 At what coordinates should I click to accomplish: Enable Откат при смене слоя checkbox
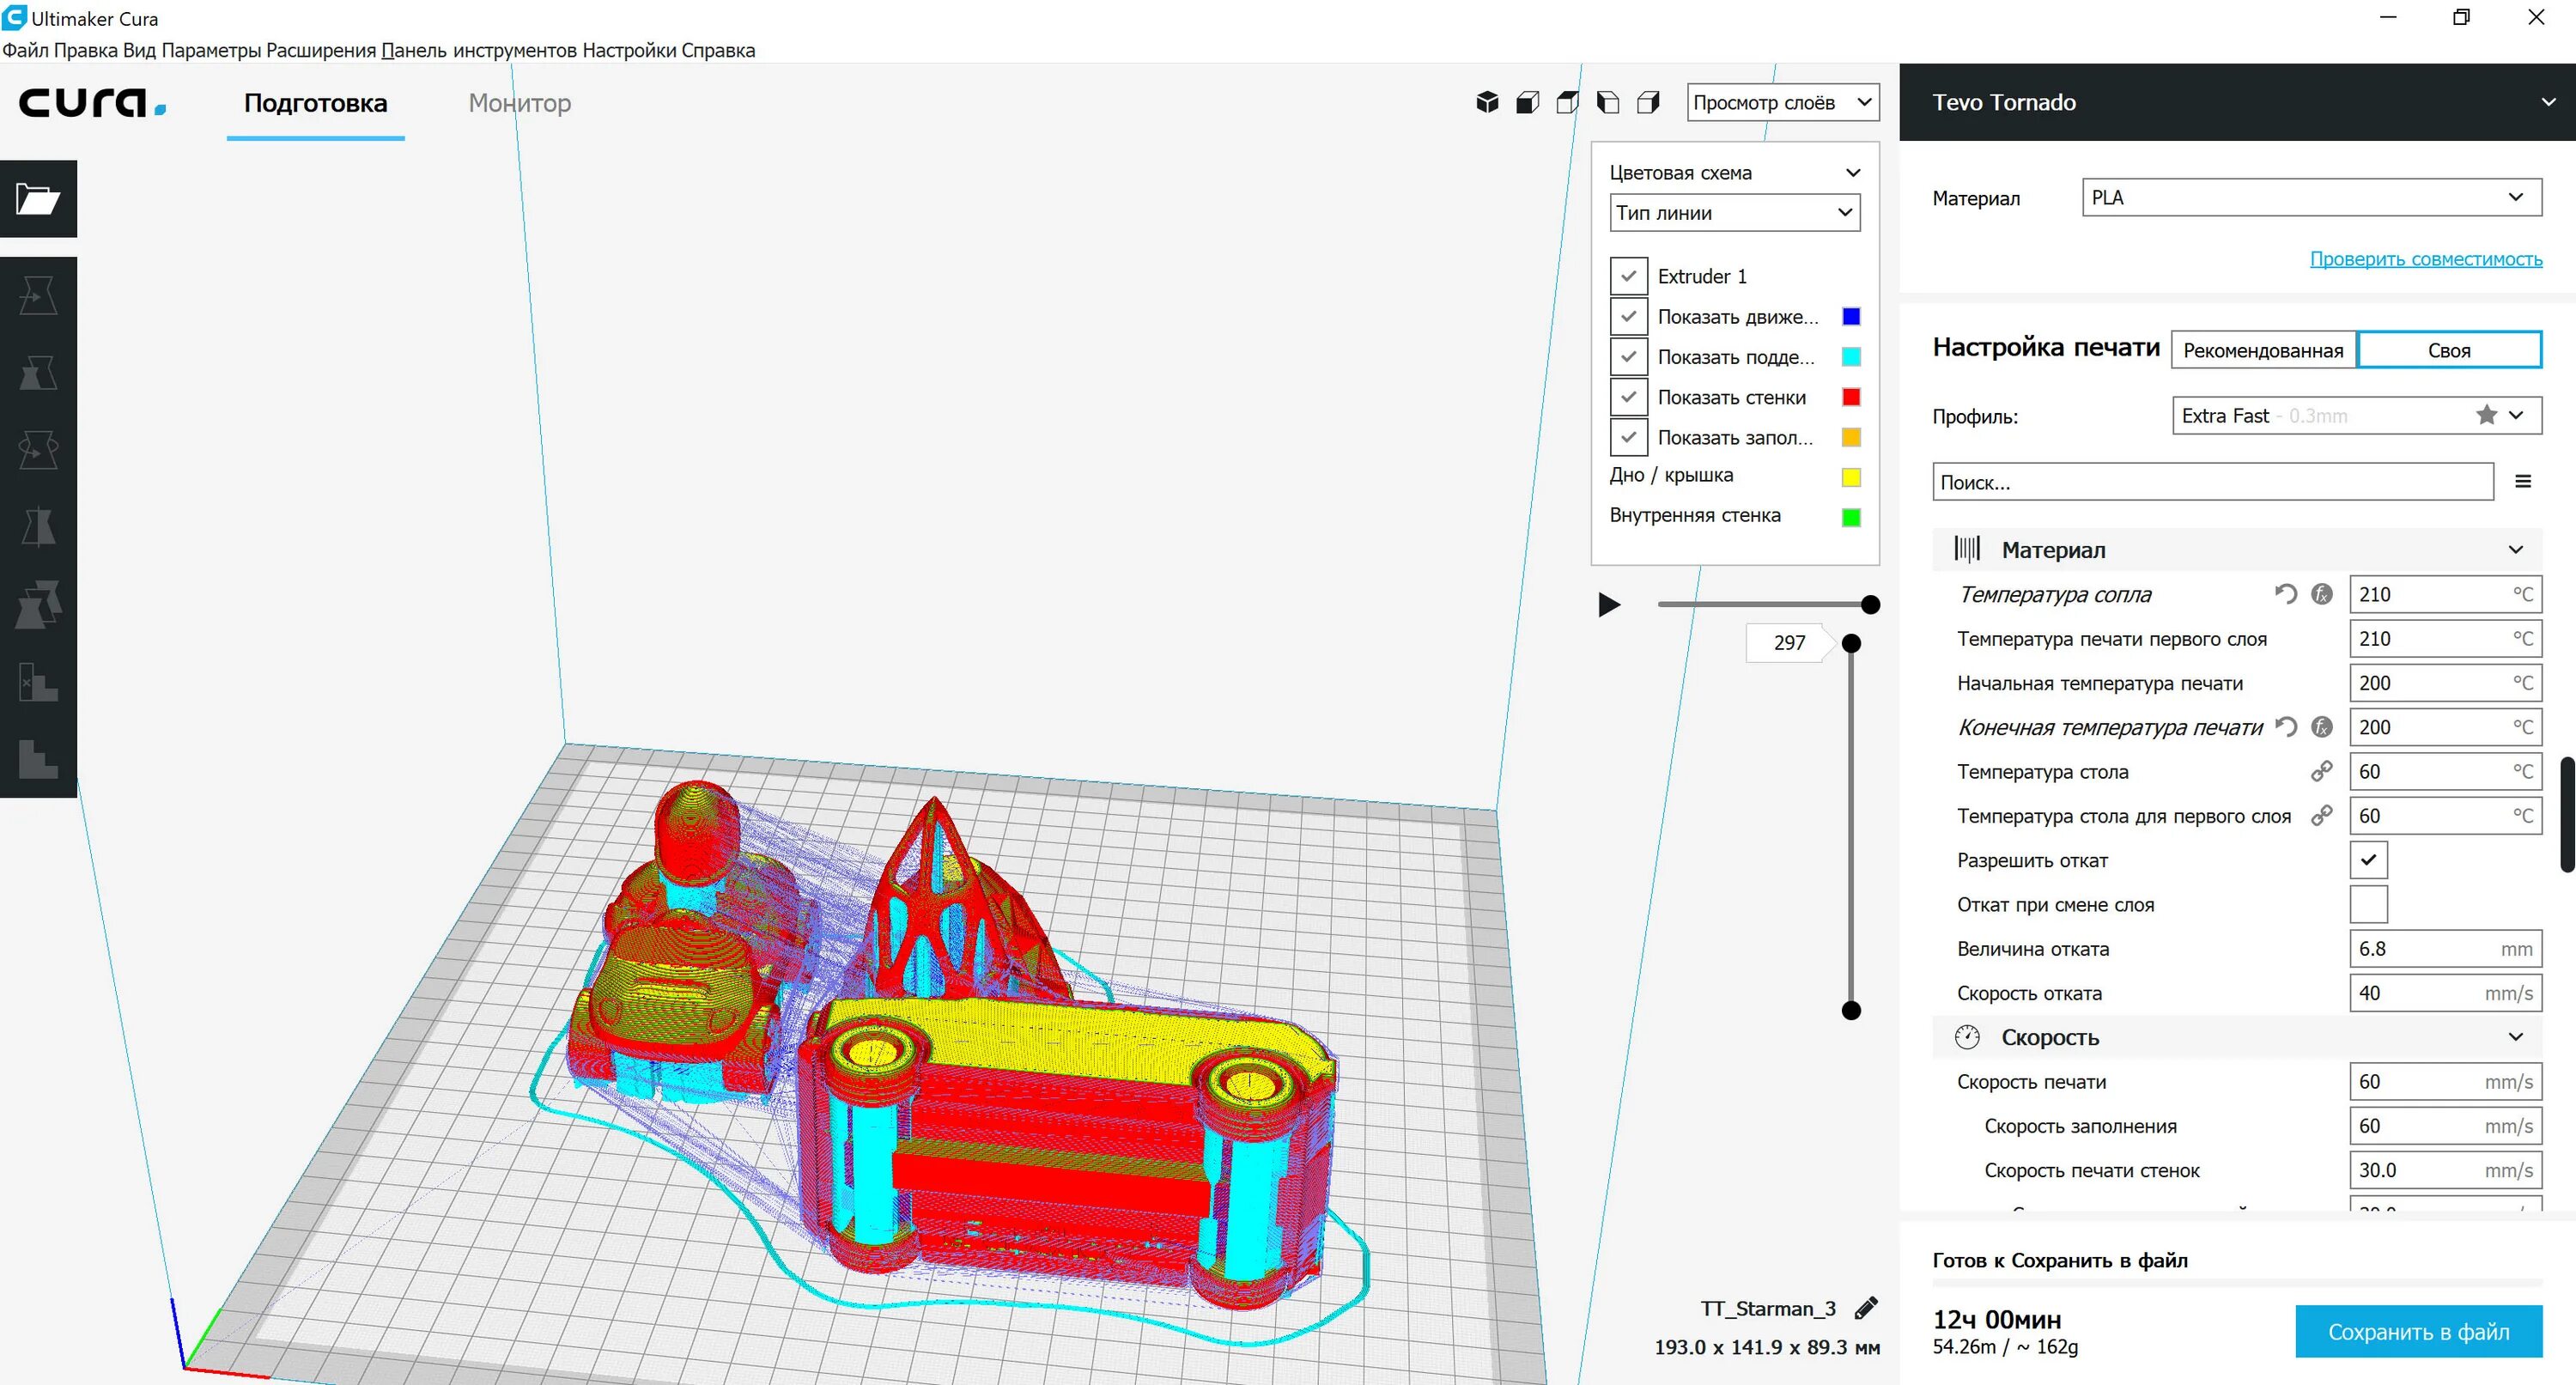(x=2368, y=904)
